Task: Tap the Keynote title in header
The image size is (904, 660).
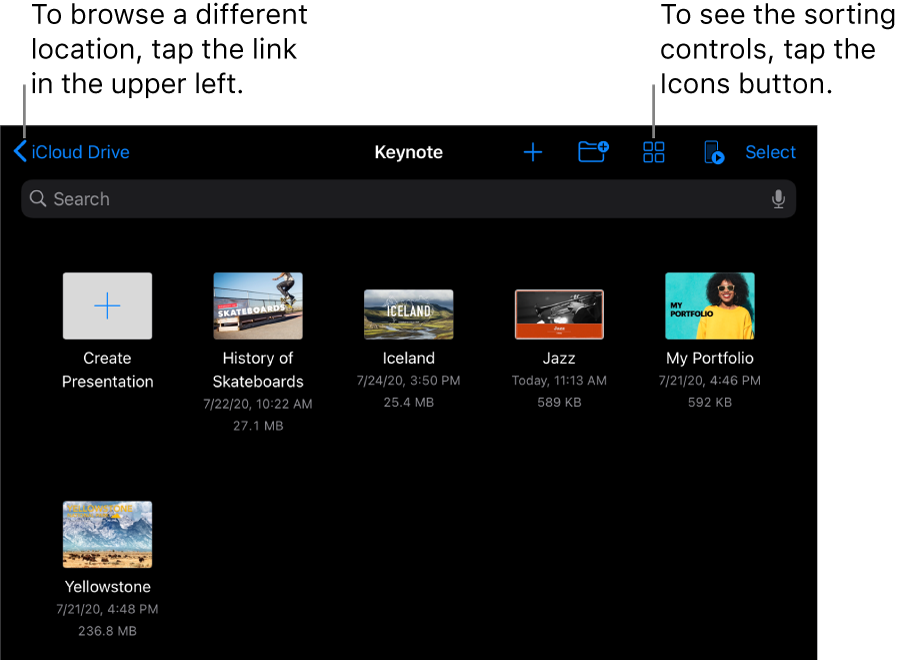Action: pyautogui.click(x=408, y=152)
